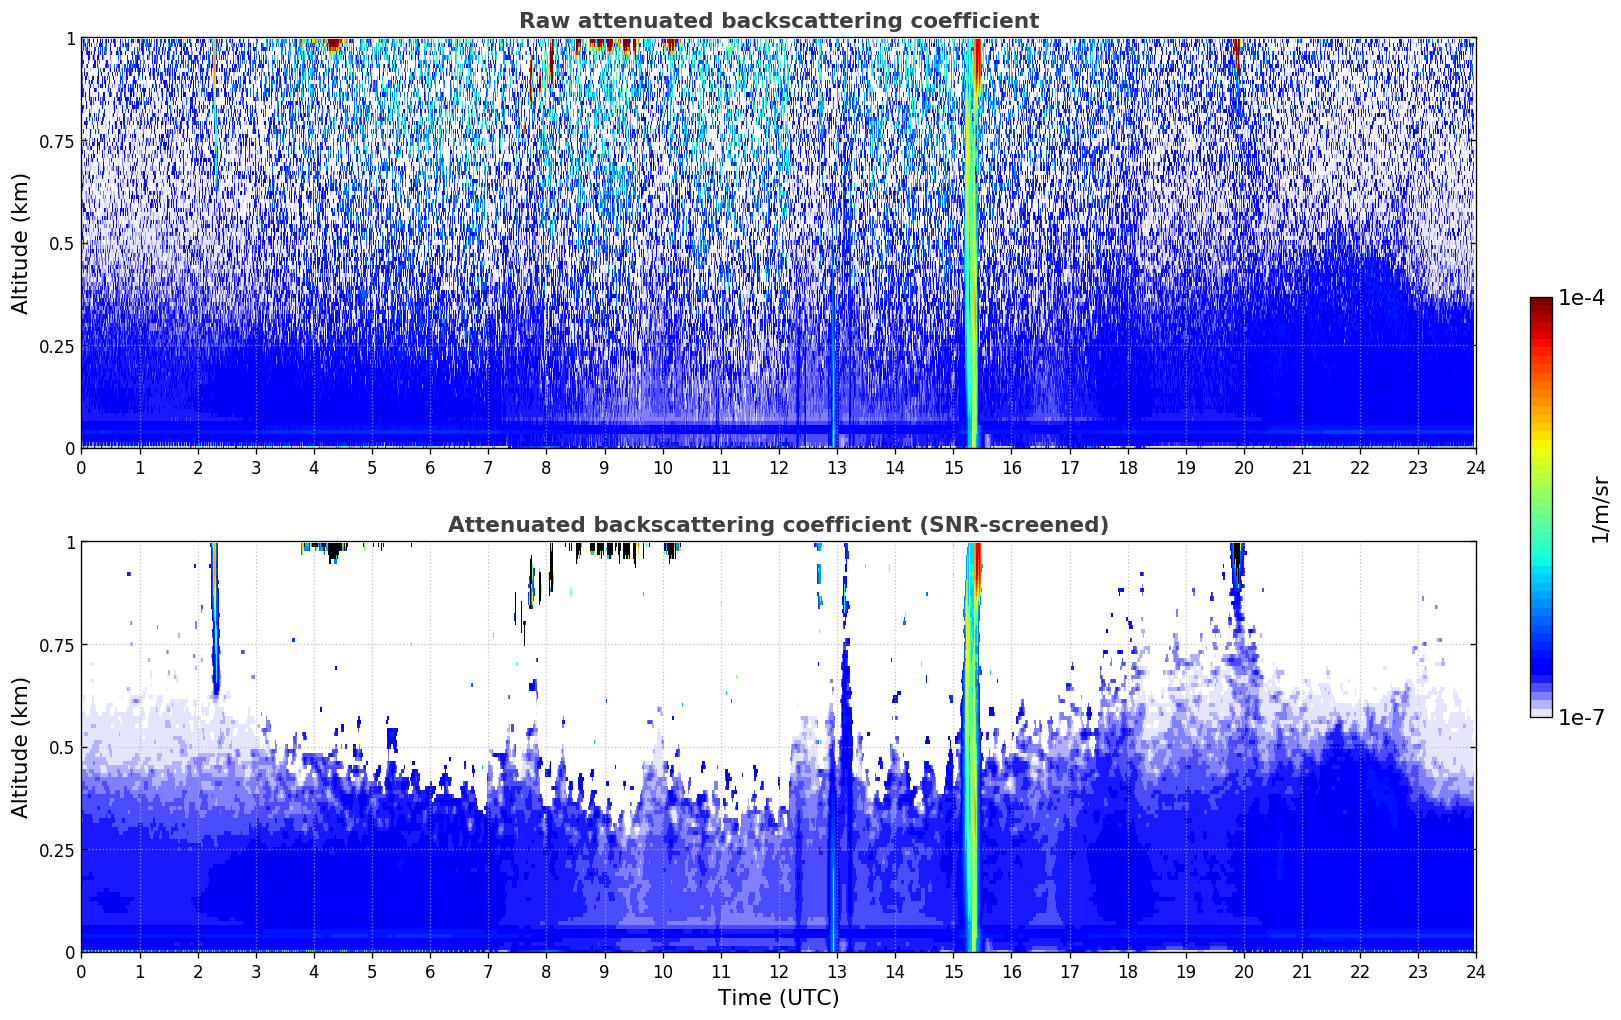
Task: Click hour tick "20" under the raw plot
Action: (x=1244, y=467)
